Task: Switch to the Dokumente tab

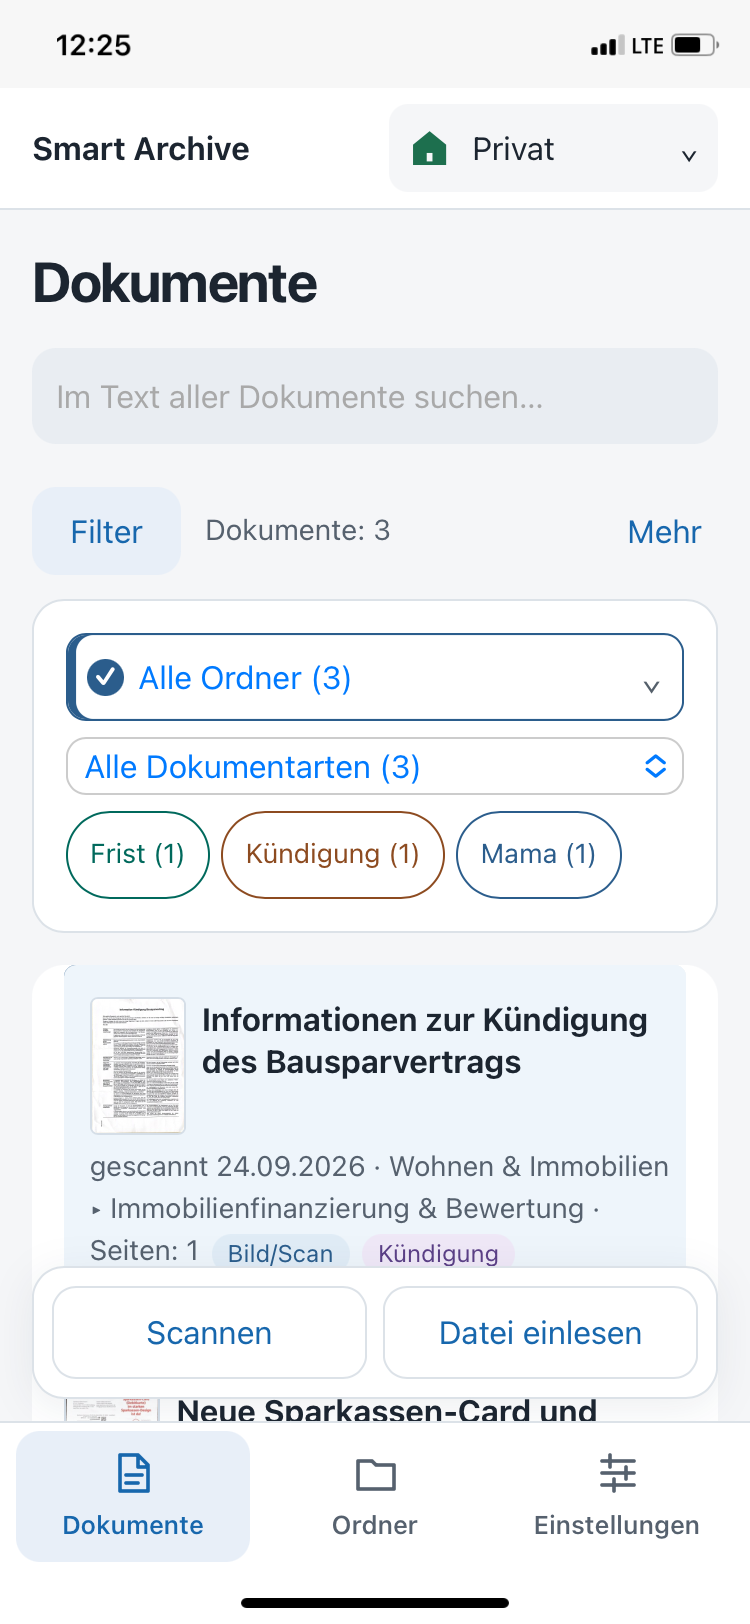Action: (x=133, y=1496)
